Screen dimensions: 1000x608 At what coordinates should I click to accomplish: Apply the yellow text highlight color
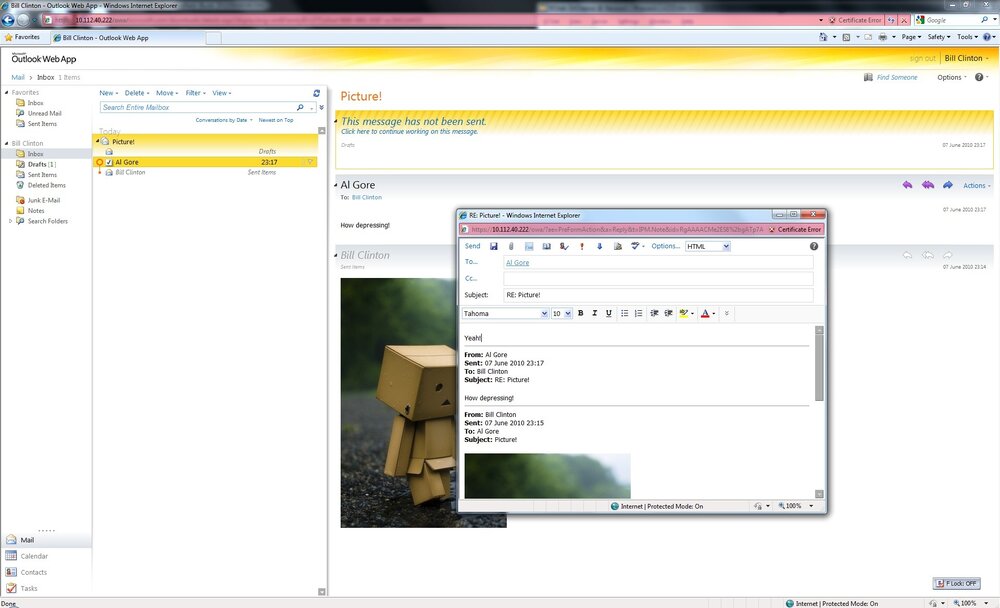684,313
